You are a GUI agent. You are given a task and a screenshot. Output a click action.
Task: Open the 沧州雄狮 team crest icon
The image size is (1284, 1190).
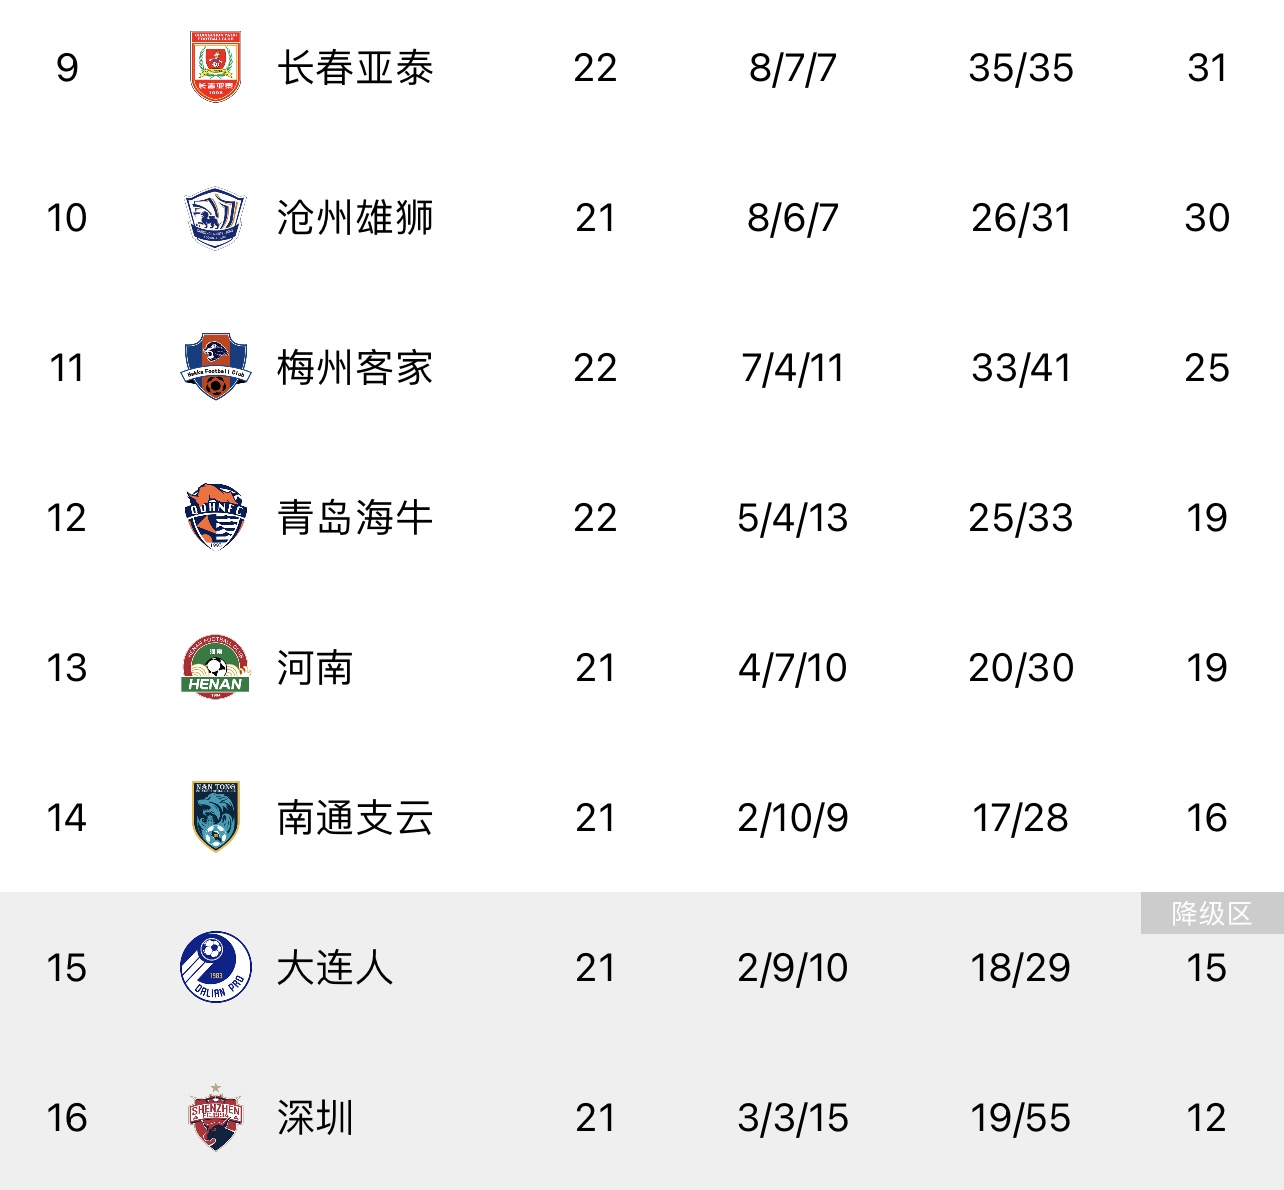(215, 217)
